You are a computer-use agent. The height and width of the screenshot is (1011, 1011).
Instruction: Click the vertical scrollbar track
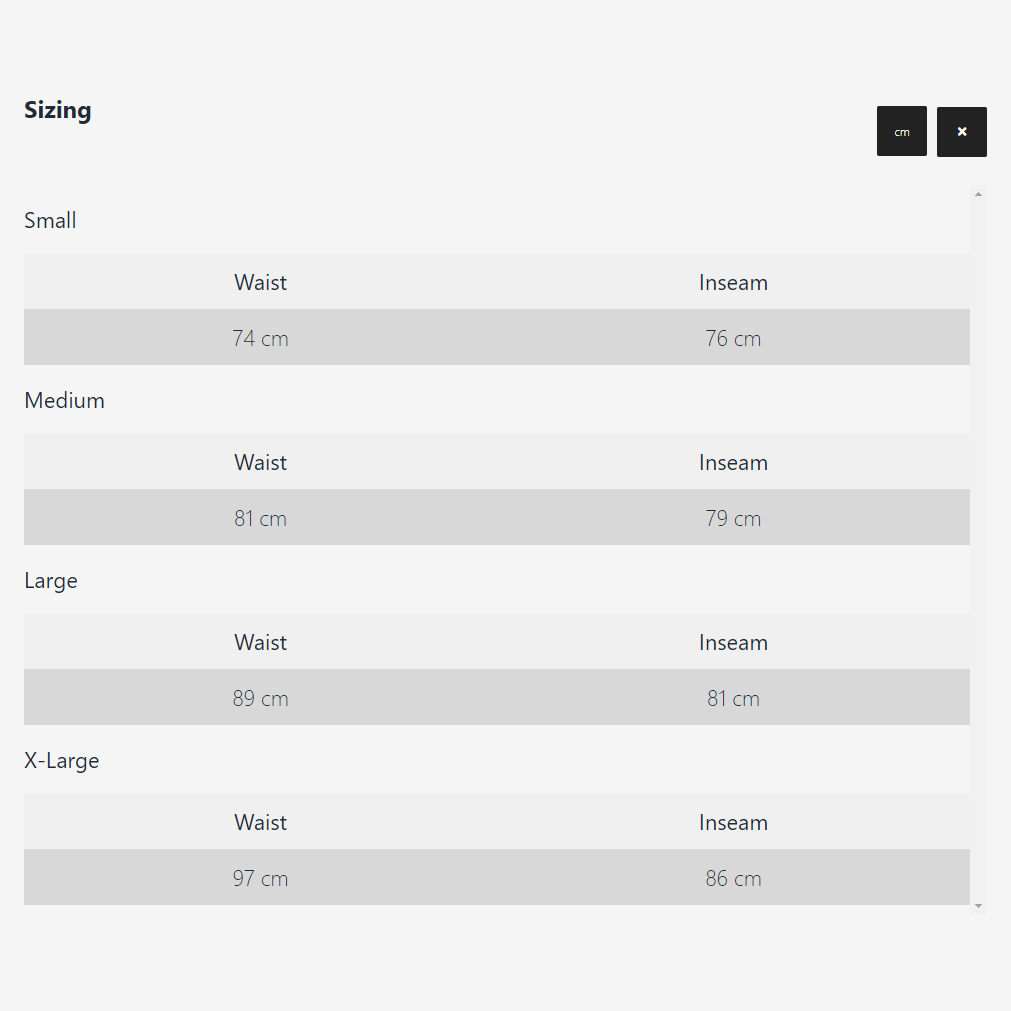click(x=978, y=550)
